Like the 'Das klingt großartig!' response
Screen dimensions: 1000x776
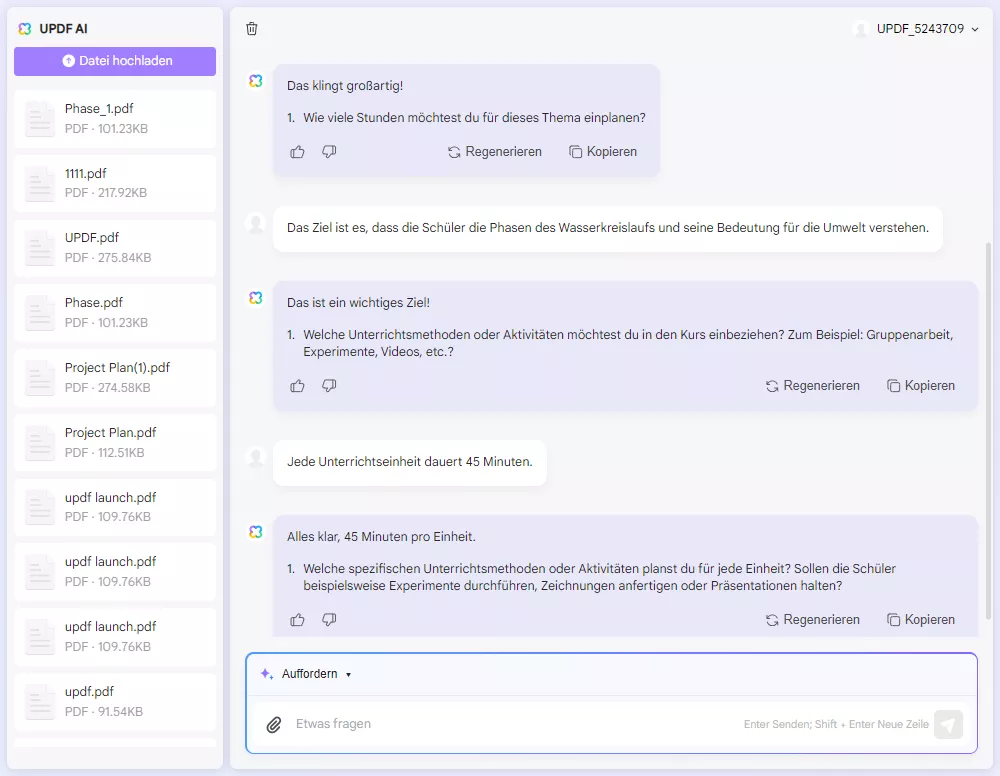click(297, 152)
